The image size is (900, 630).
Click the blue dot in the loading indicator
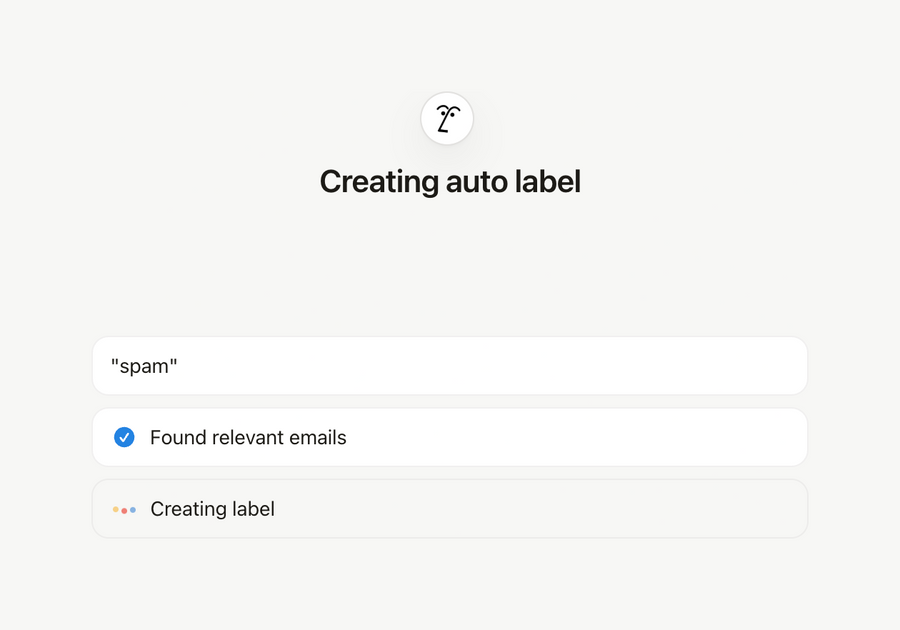pyautogui.click(x=133, y=510)
